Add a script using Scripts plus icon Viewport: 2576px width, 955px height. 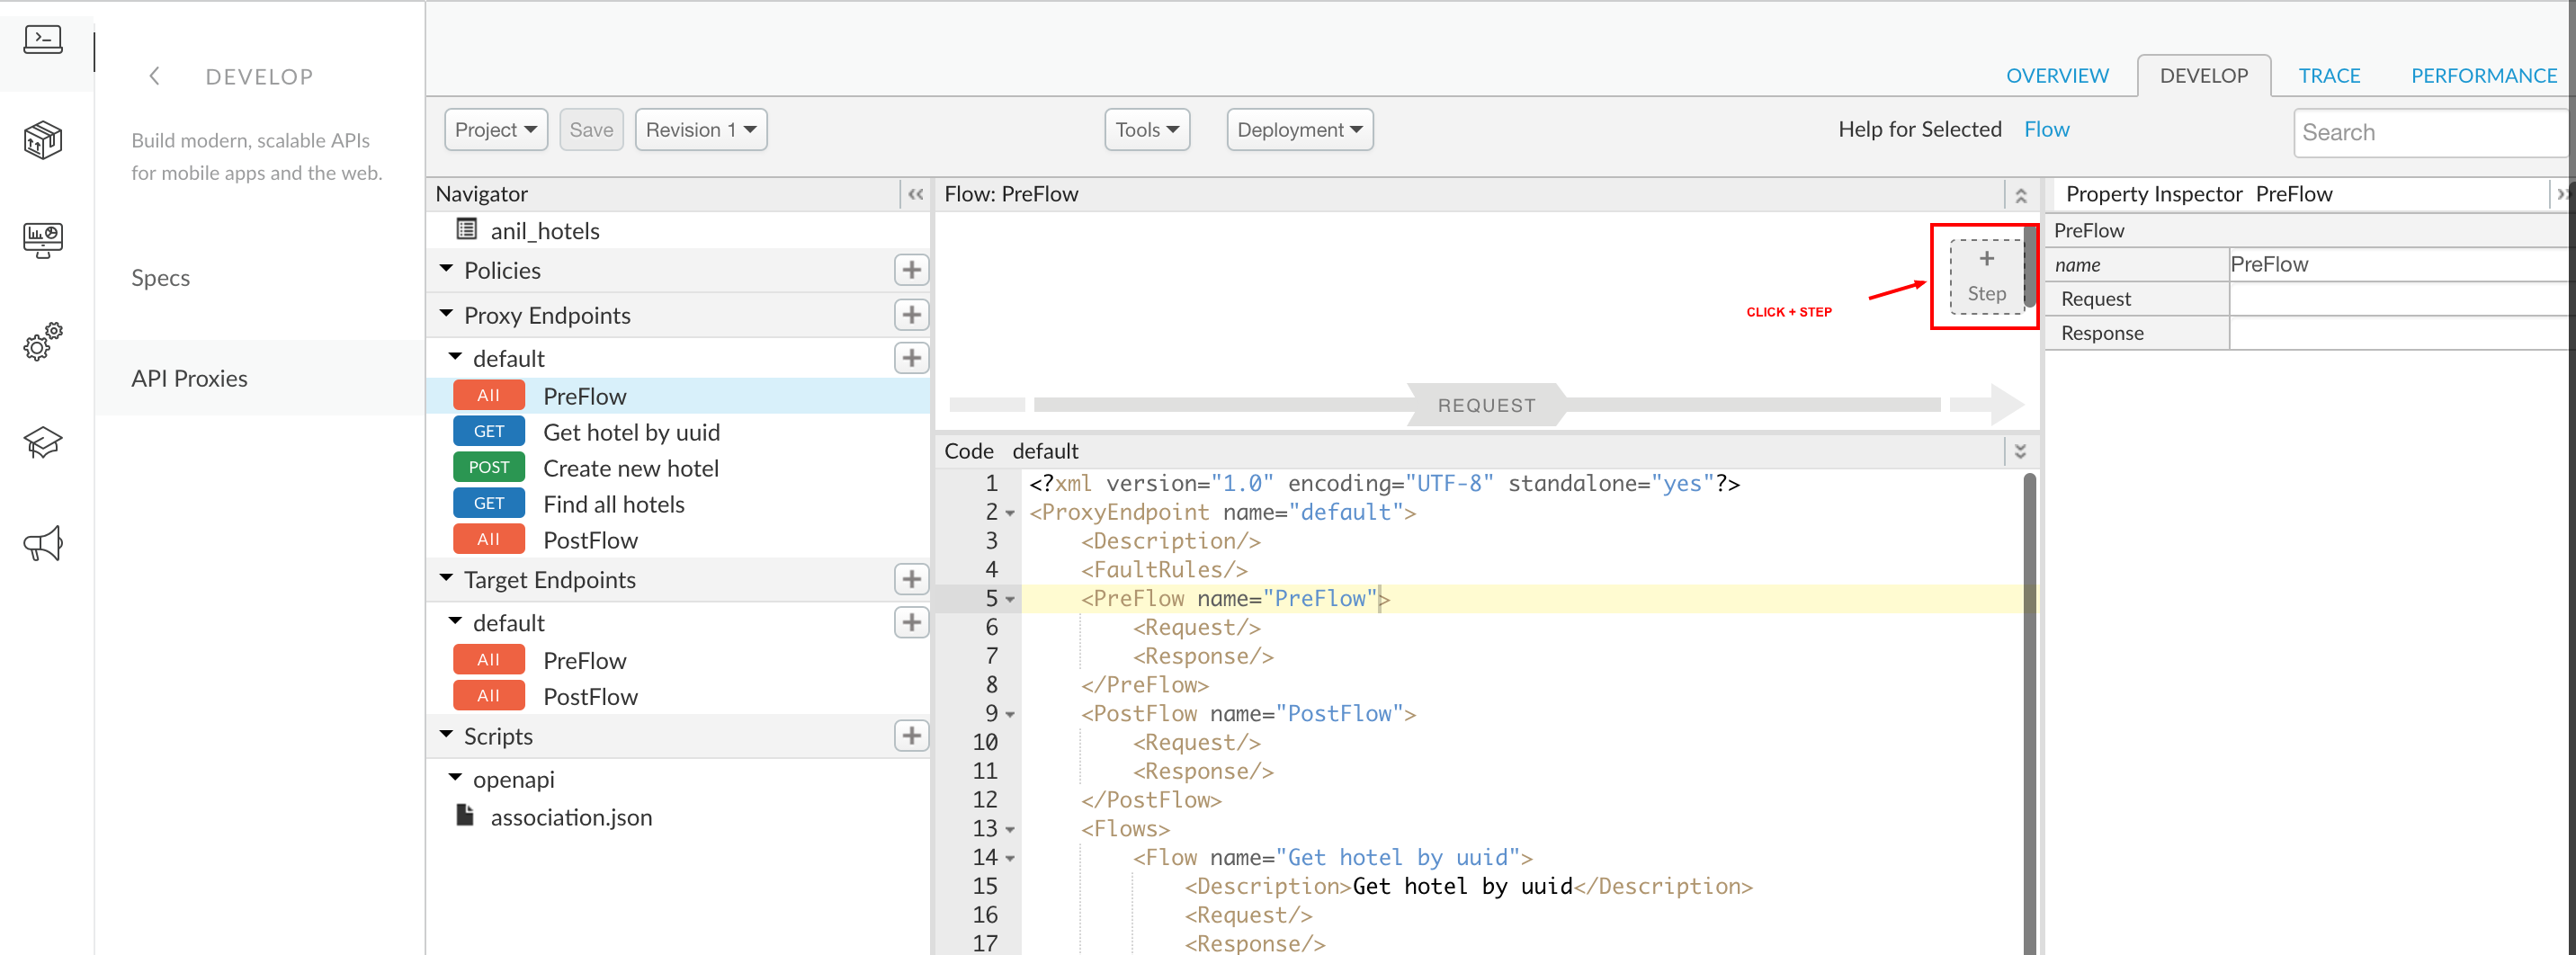point(910,736)
